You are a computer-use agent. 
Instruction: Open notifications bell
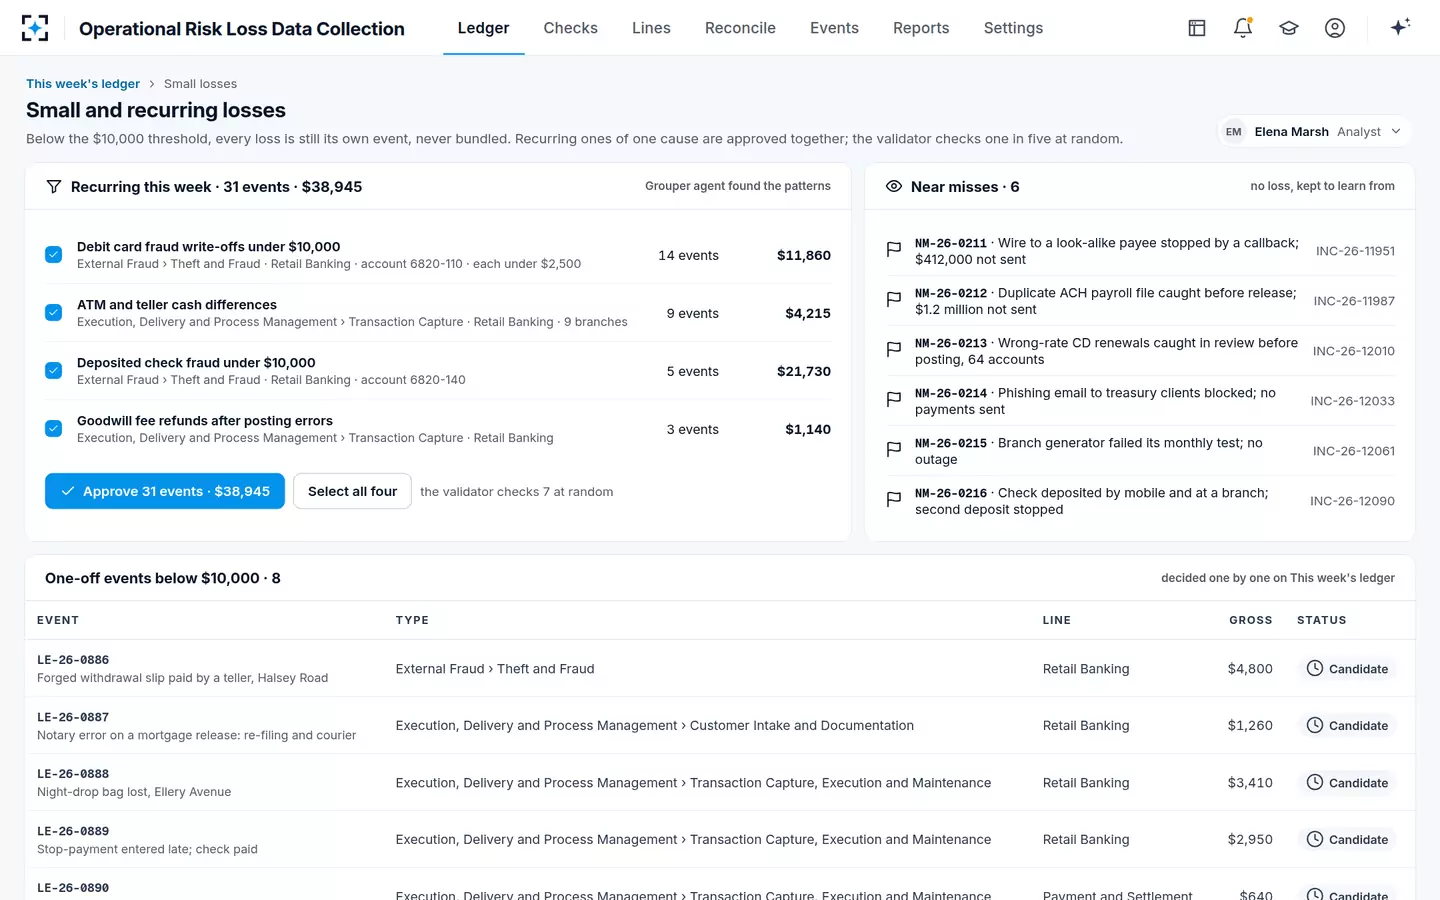click(x=1243, y=28)
